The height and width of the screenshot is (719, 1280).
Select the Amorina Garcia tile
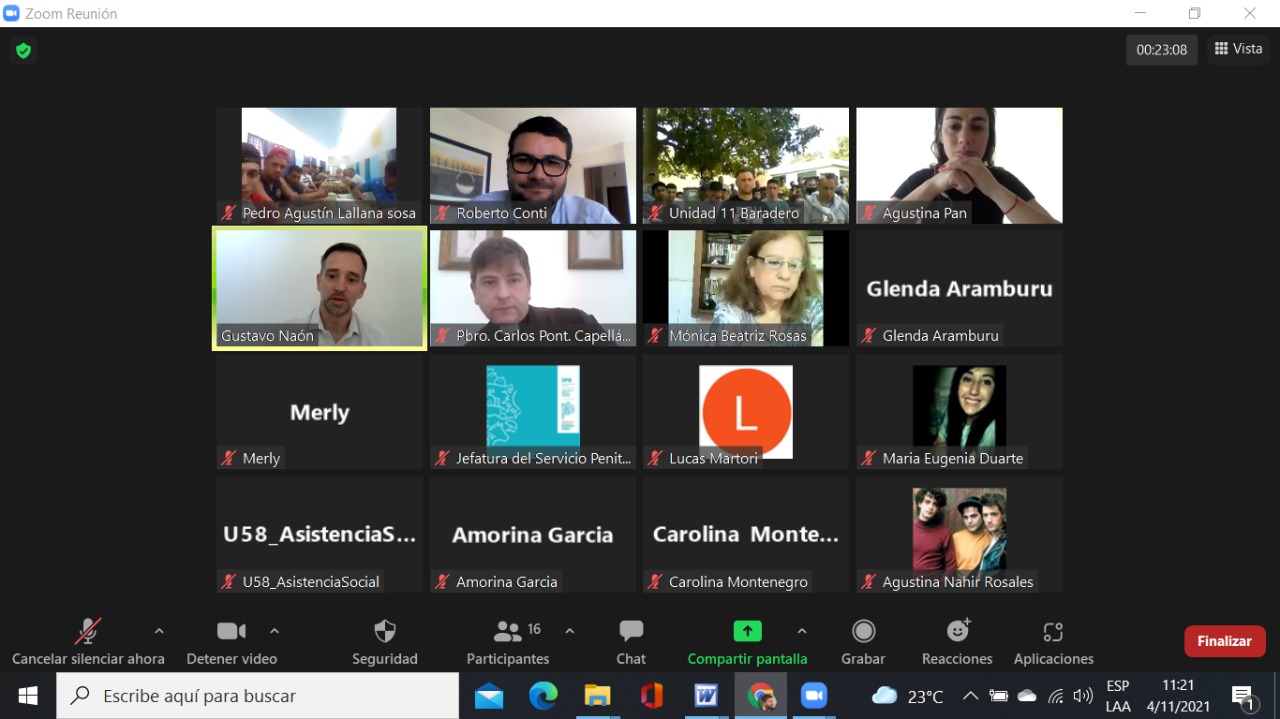tap(533, 534)
